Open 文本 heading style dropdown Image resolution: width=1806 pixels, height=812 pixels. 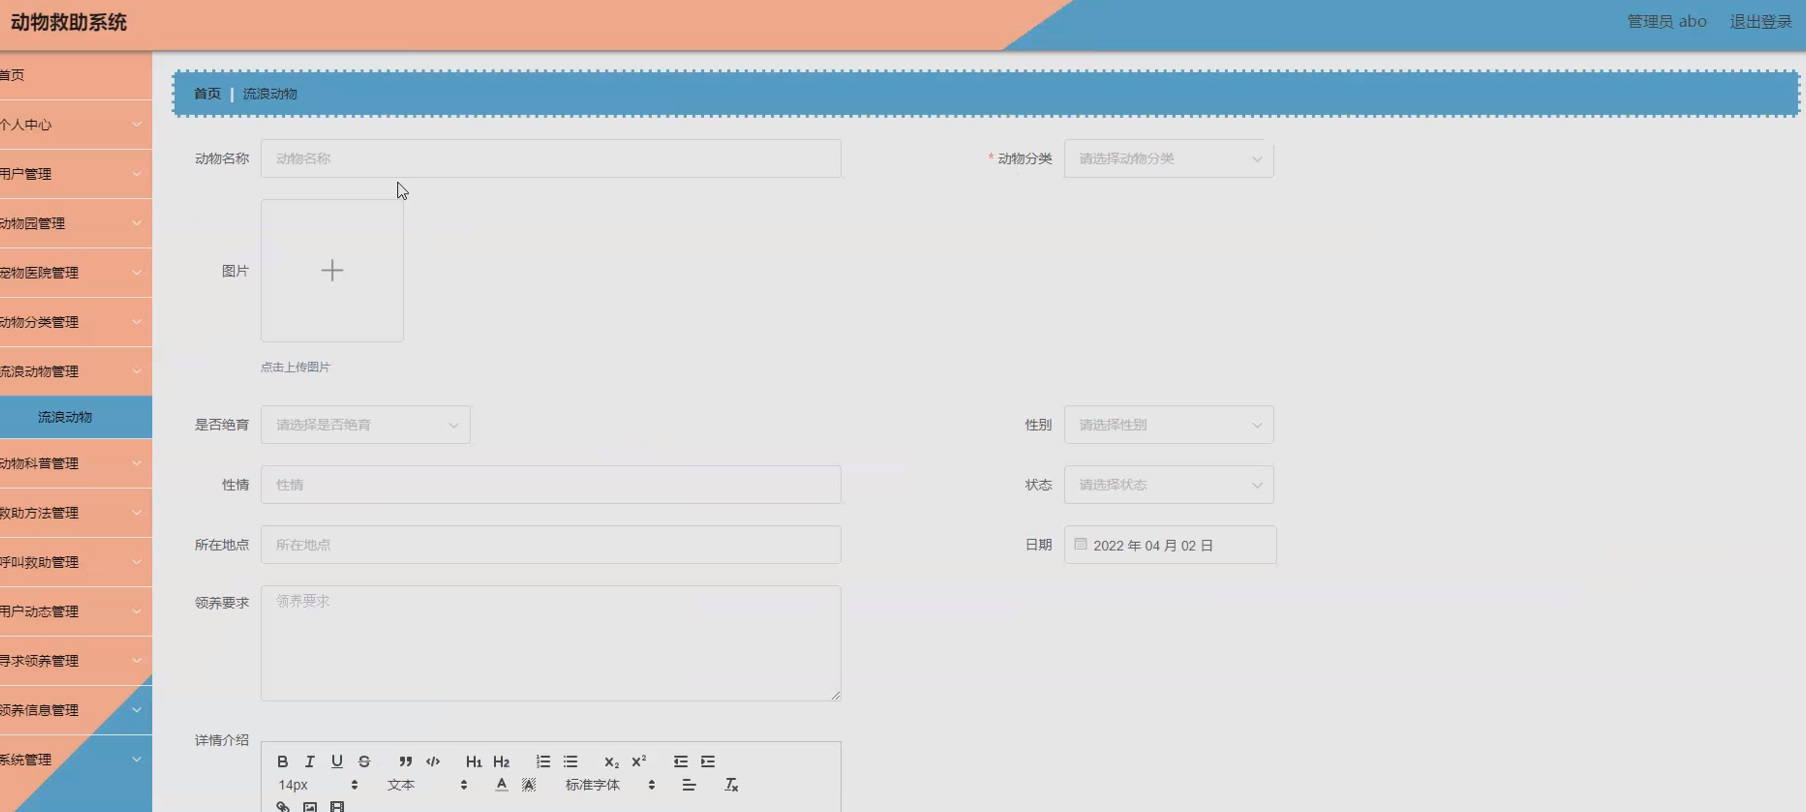click(427, 785)
